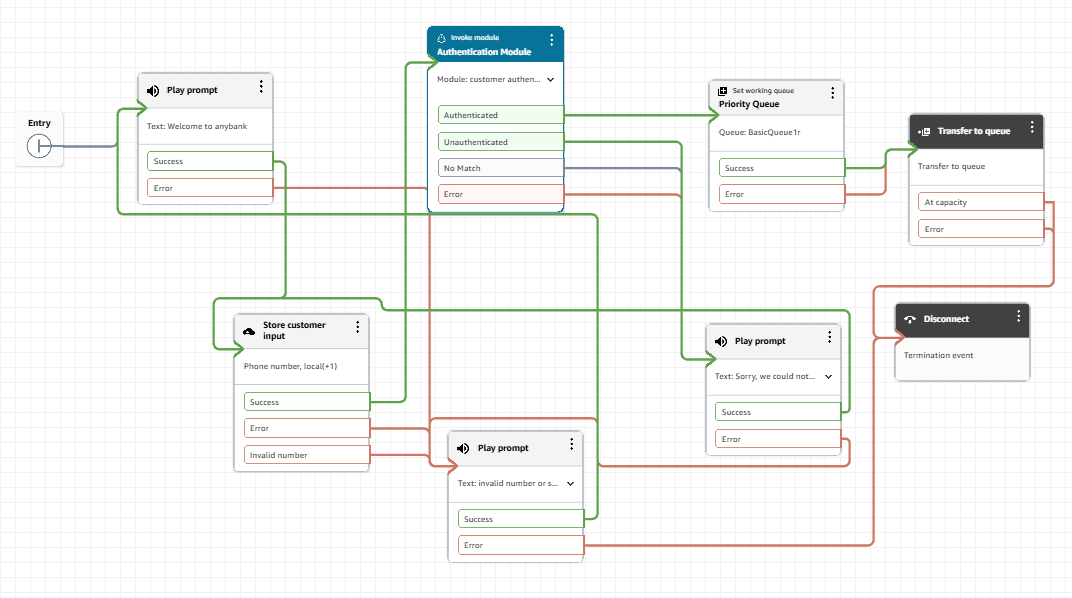1072x598 pixels.
Task: Click the speaker icon on invalid number prompt
Action: pos(461,448)
